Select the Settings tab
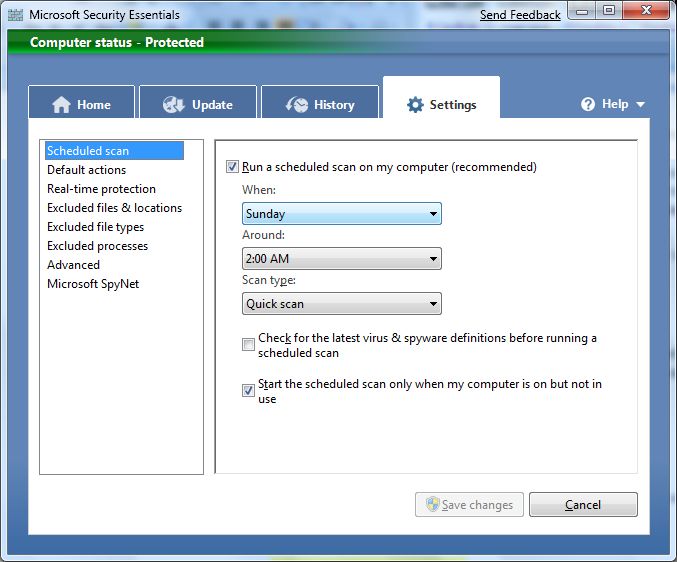 tap(441, 98)
